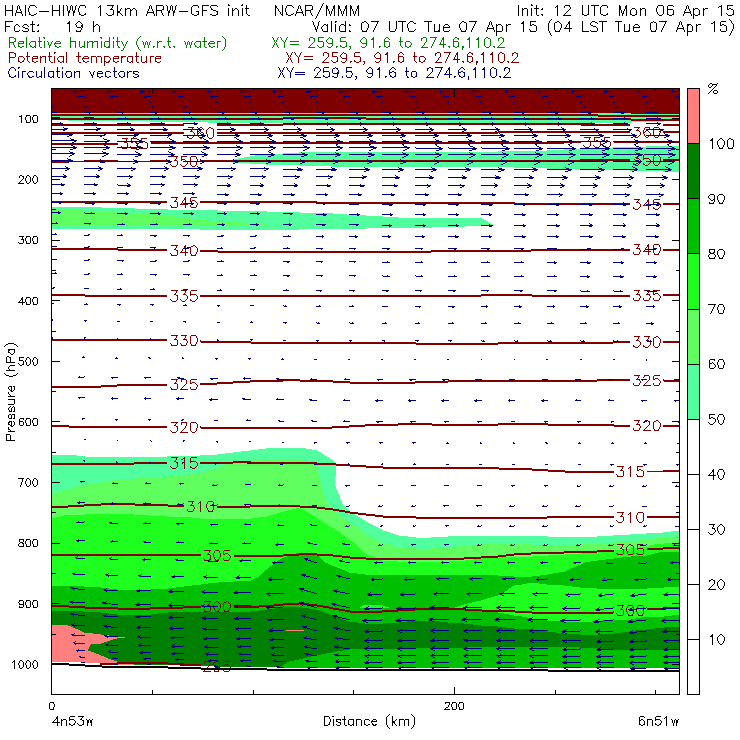Click the '%' unit above the colorbar
Viewport: 740px width, 740px height.
[713, 89]
